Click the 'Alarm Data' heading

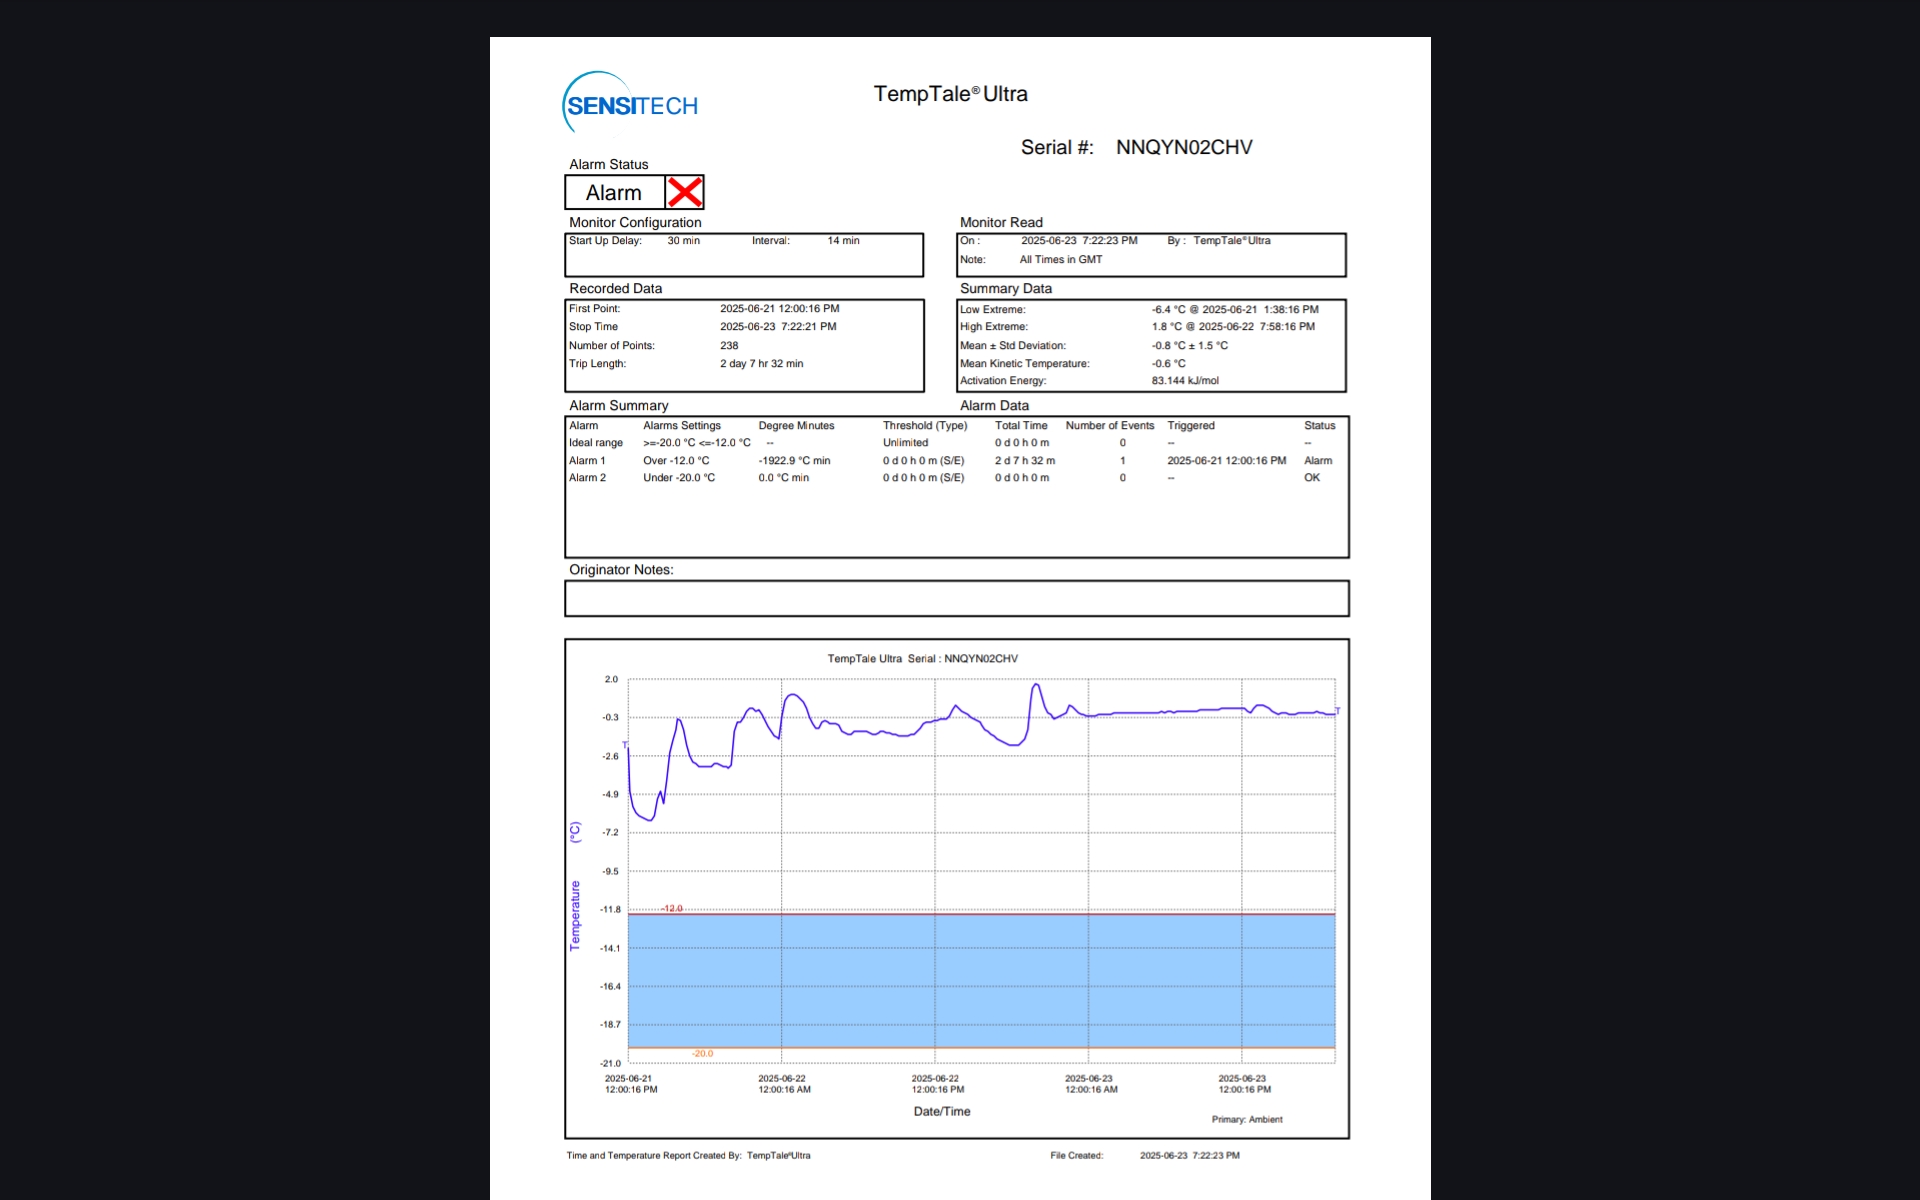[994, 405]
